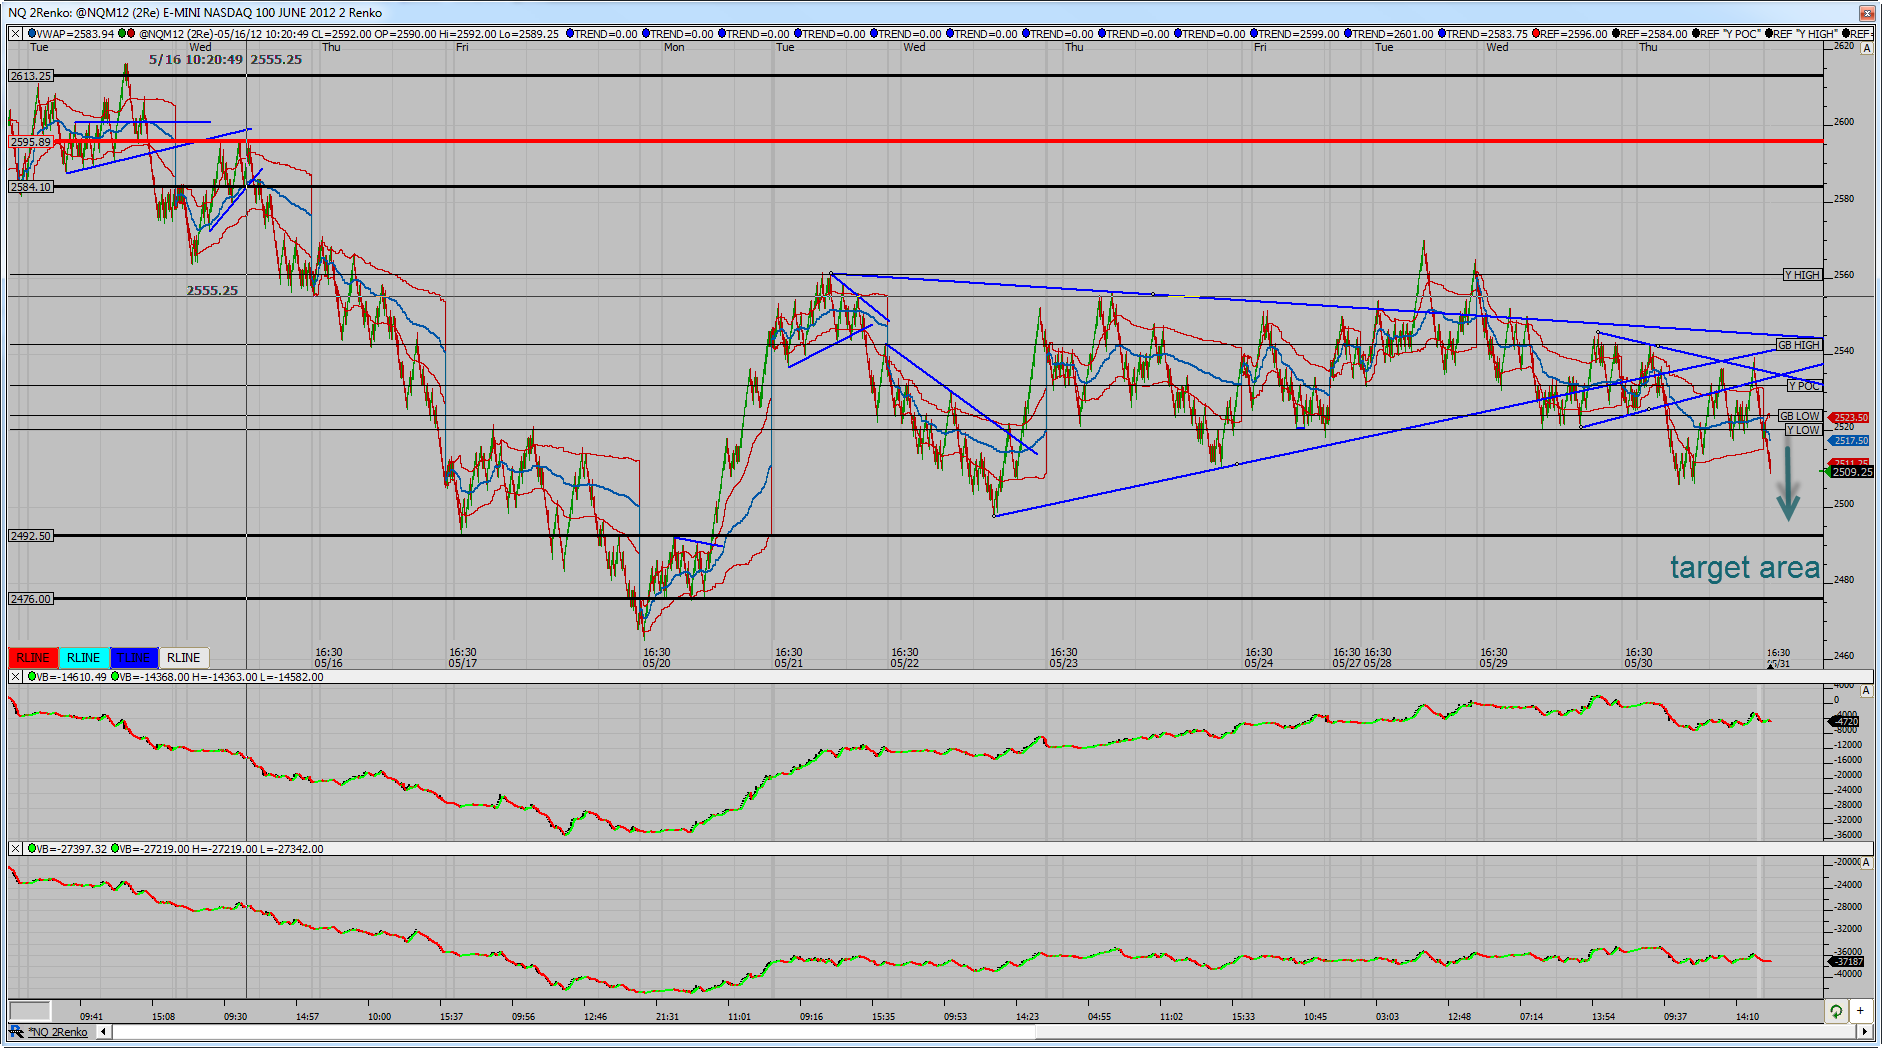Image resolution: width=1882 pixels, height=1048 pixels.
Task: Toggle autoscale 'A' on the VB=-27397.32 subgraph
Action: click(x=1866, y=862)
